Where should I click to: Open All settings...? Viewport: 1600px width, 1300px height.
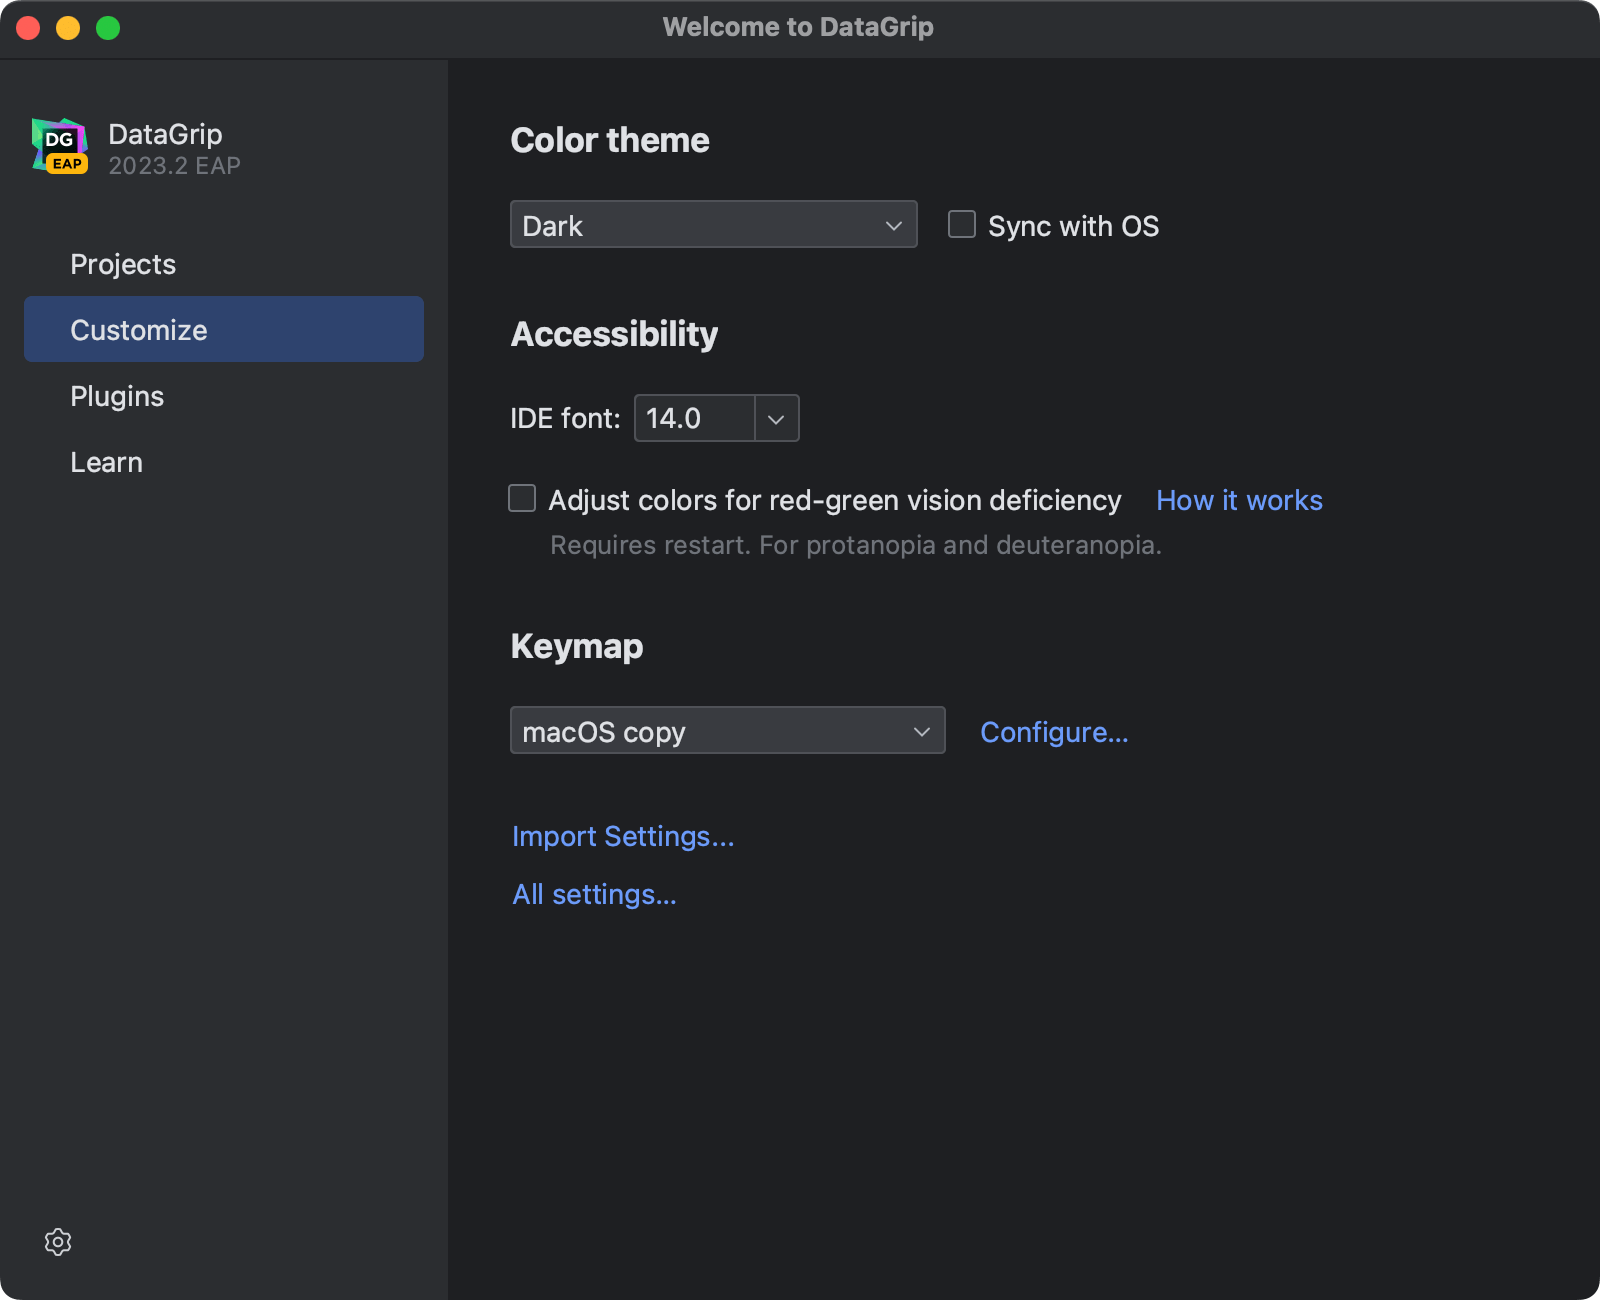pyautogui.click(x=594, y=894)
